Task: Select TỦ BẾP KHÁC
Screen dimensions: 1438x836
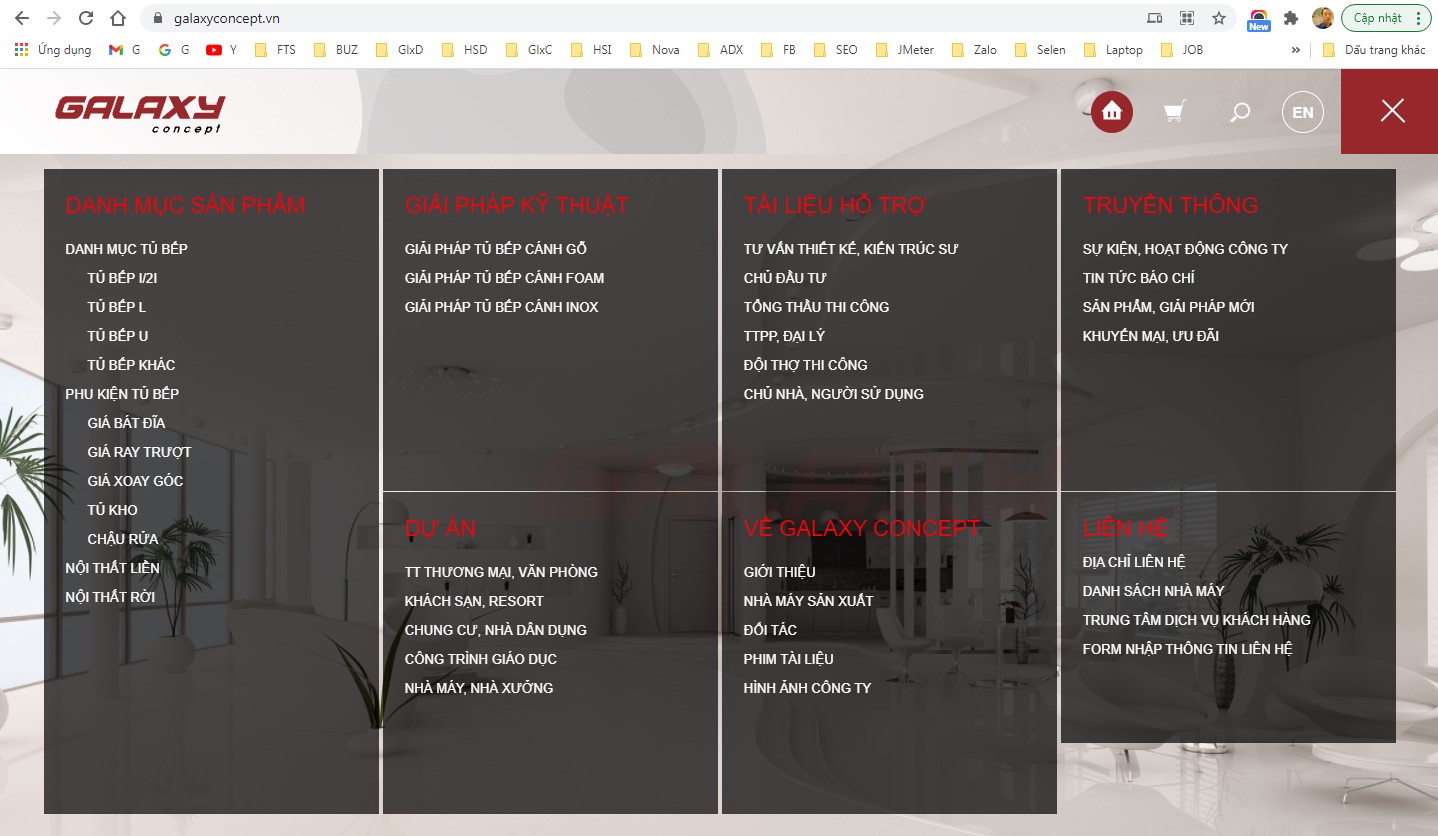Action: click(131, 365)
